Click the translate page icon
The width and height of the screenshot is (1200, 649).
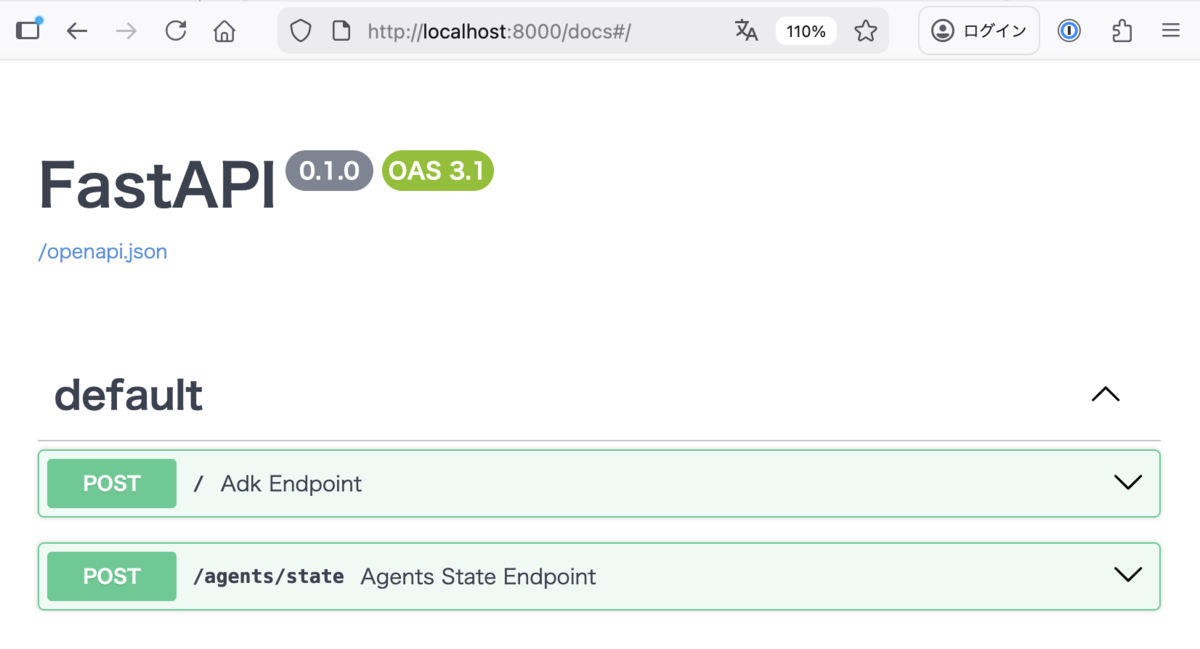(746, 31)
